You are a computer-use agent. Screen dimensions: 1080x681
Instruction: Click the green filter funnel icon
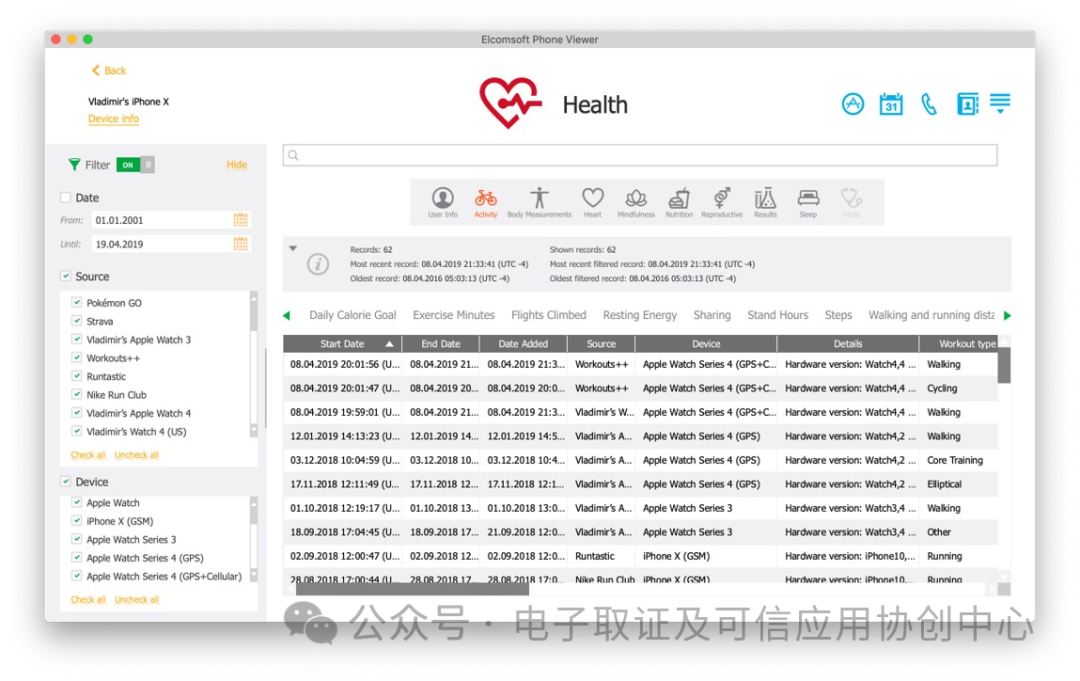pos(74,165)
